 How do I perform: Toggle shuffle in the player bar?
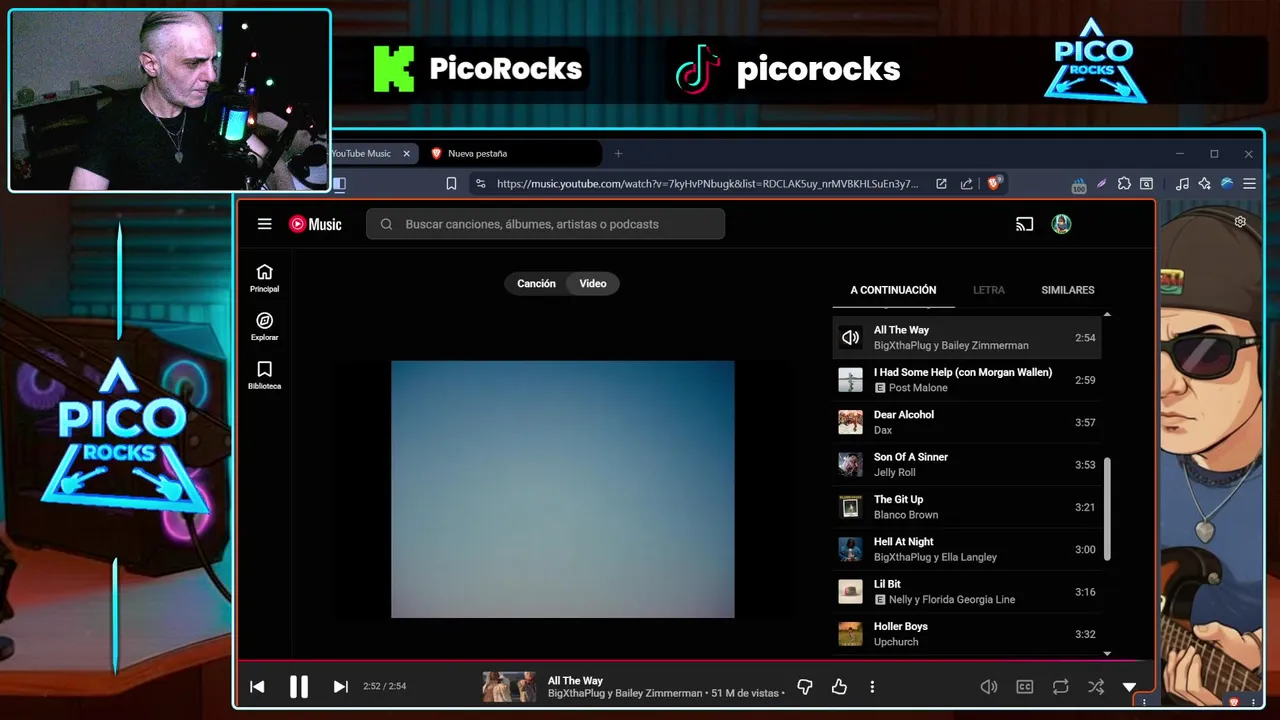[1096, 686]
